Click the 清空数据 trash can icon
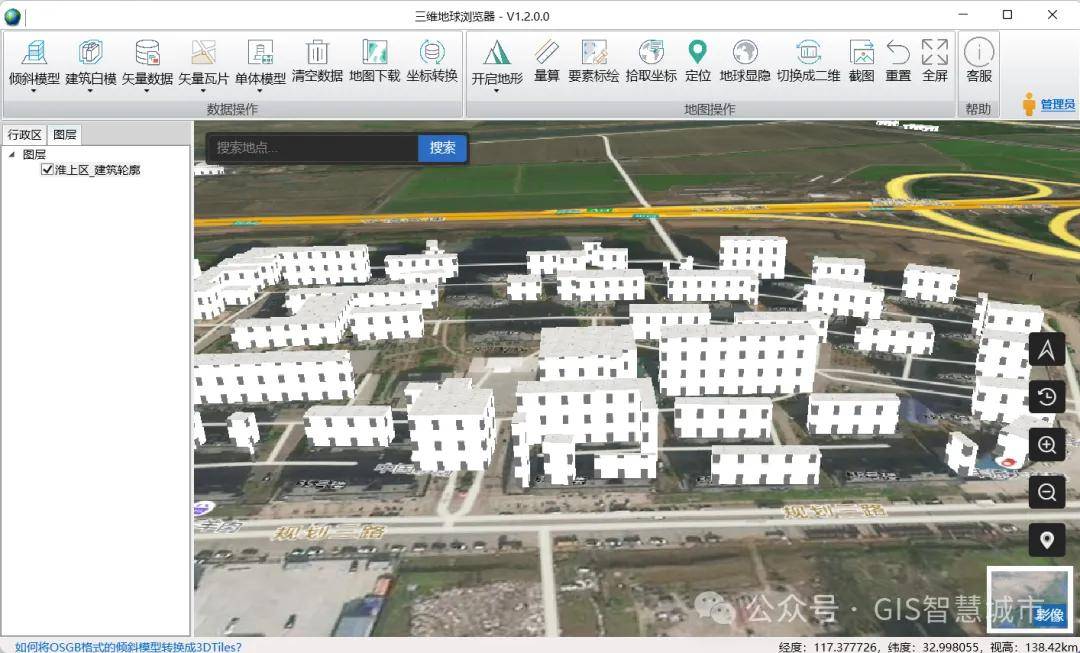This screenshot has height=653, width=1080. (317, 53)
